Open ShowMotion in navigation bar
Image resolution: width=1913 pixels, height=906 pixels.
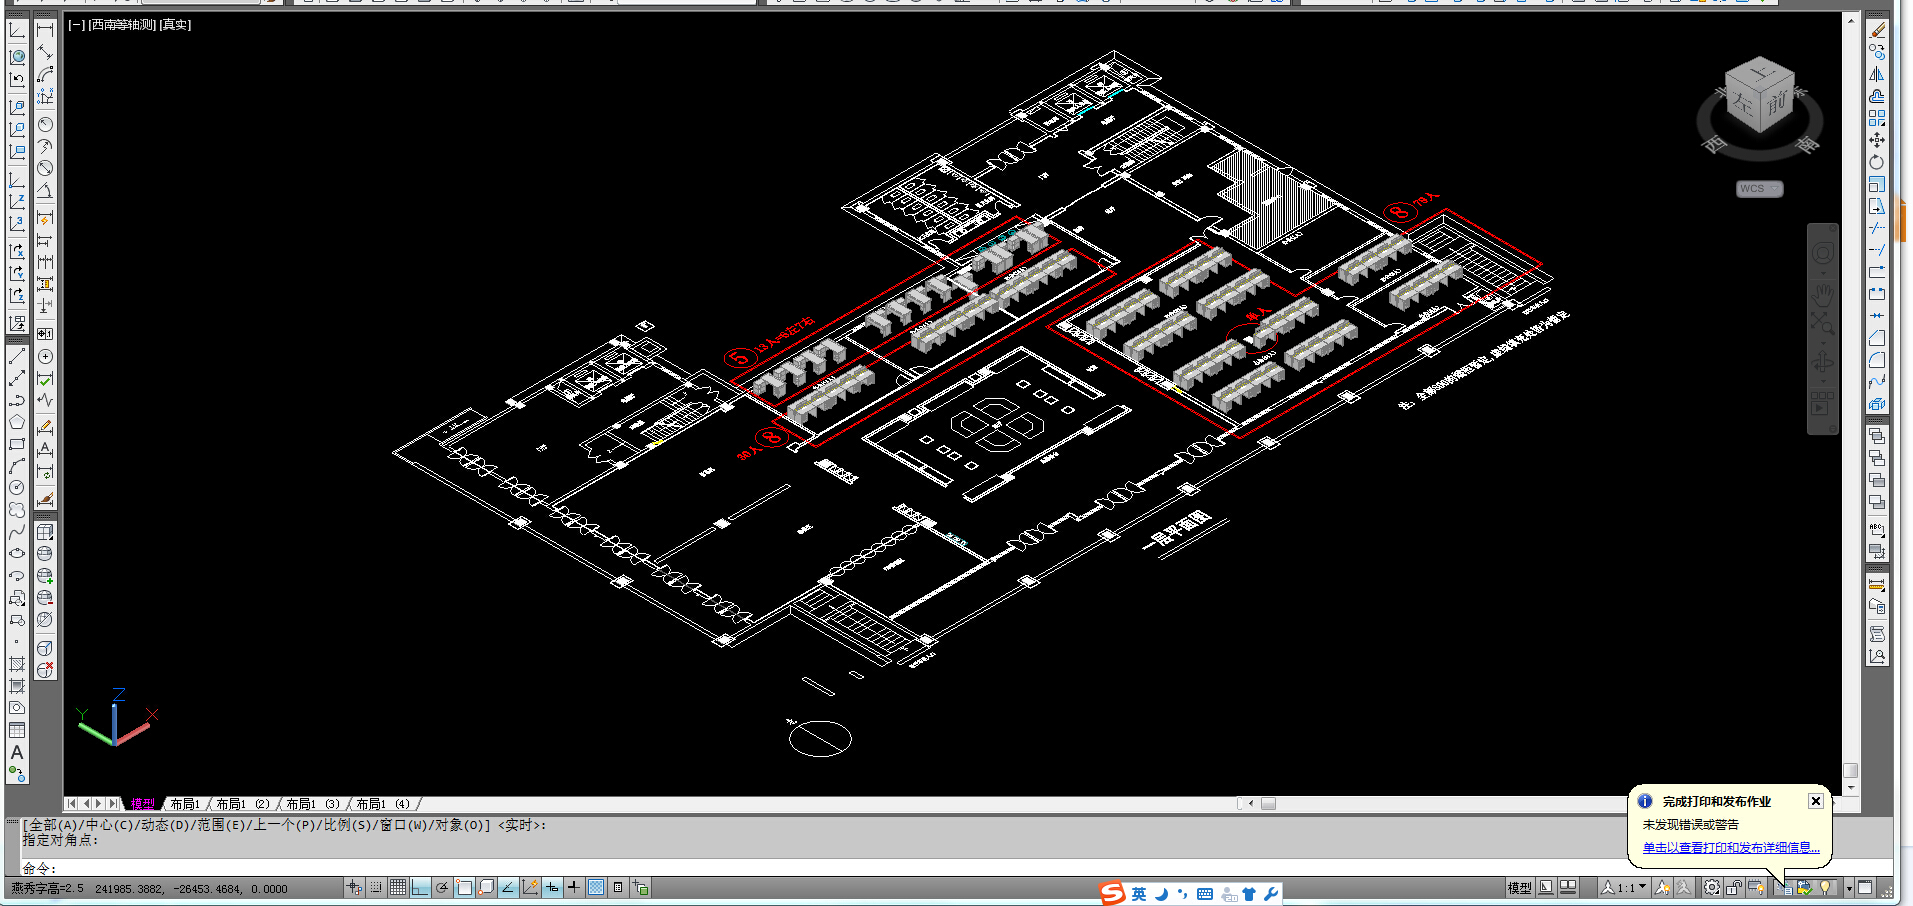[x=1822, y=402]
